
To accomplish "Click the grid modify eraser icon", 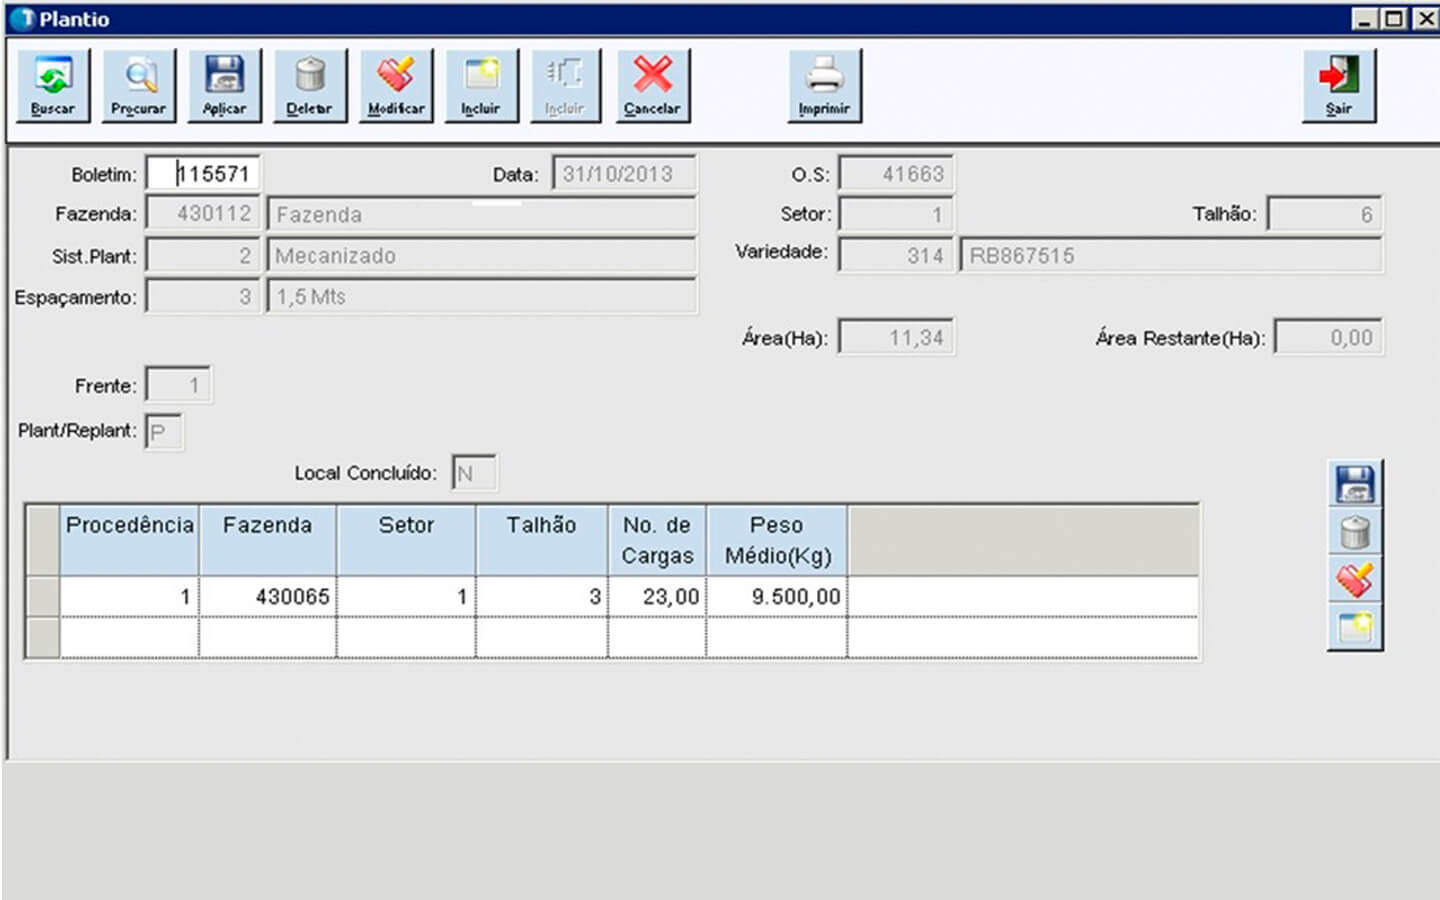I will [1355, 580].
